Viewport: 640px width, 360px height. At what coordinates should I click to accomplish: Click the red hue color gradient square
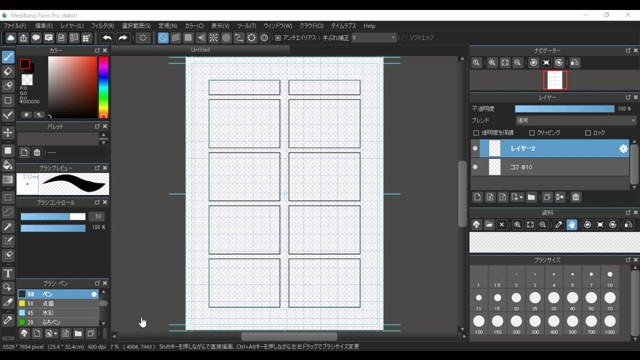[x=72, y=87]
